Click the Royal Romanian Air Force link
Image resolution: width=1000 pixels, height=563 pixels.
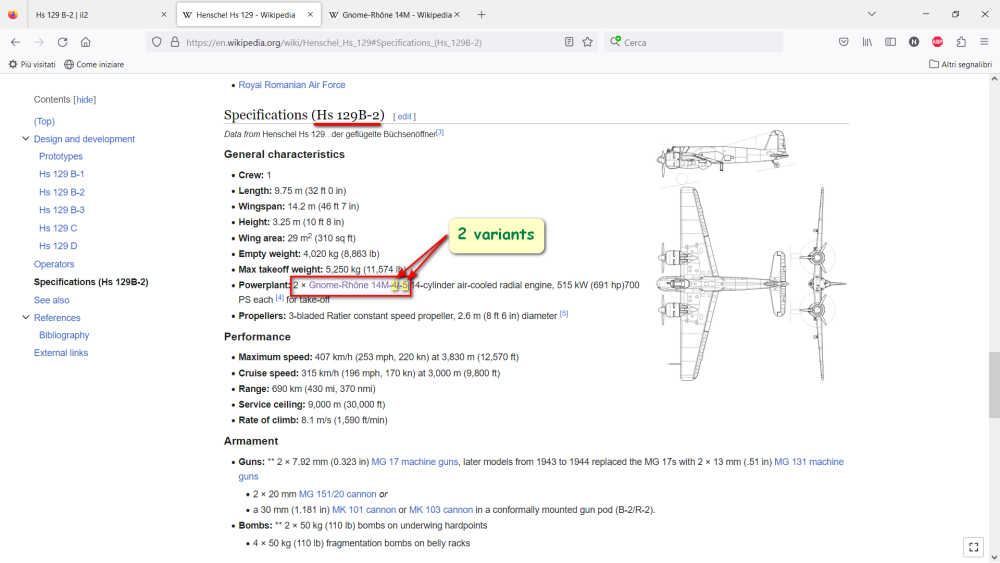pos(291,85)
